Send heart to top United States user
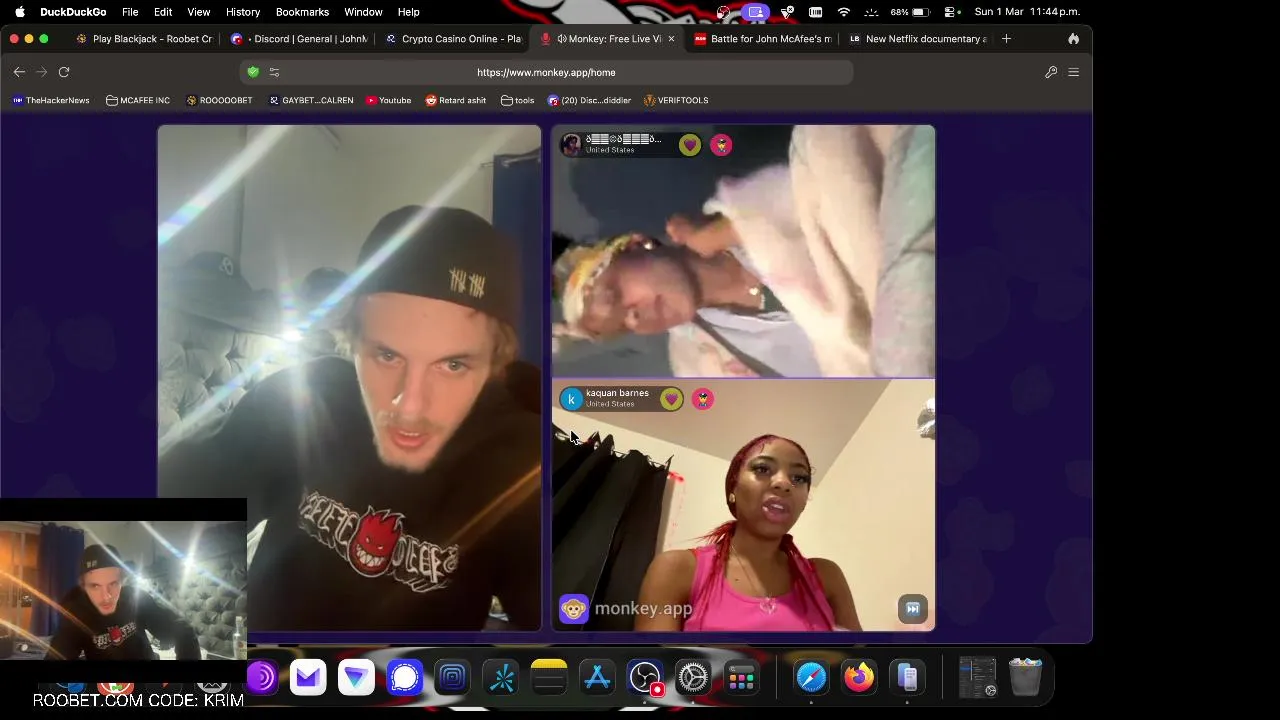Screen dimensions: 1280x720 (690, 145)
